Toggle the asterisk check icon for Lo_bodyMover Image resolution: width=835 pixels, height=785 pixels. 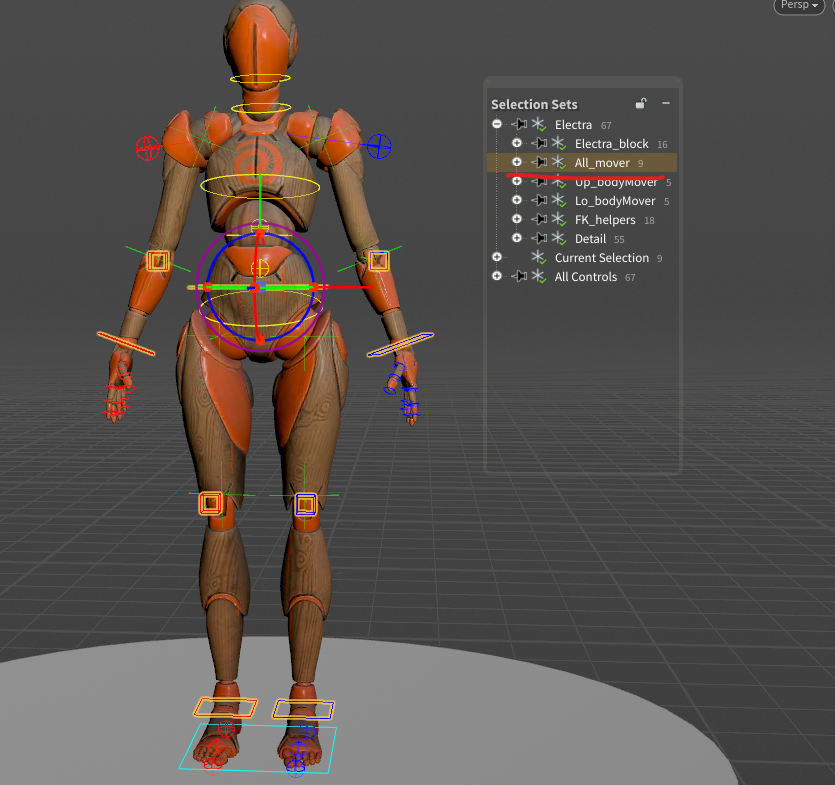(559, 201)
